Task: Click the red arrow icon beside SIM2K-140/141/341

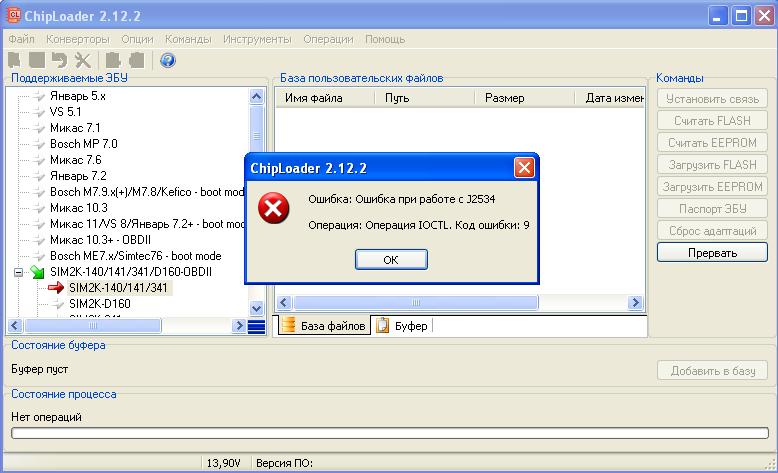Action: [56, 287]
